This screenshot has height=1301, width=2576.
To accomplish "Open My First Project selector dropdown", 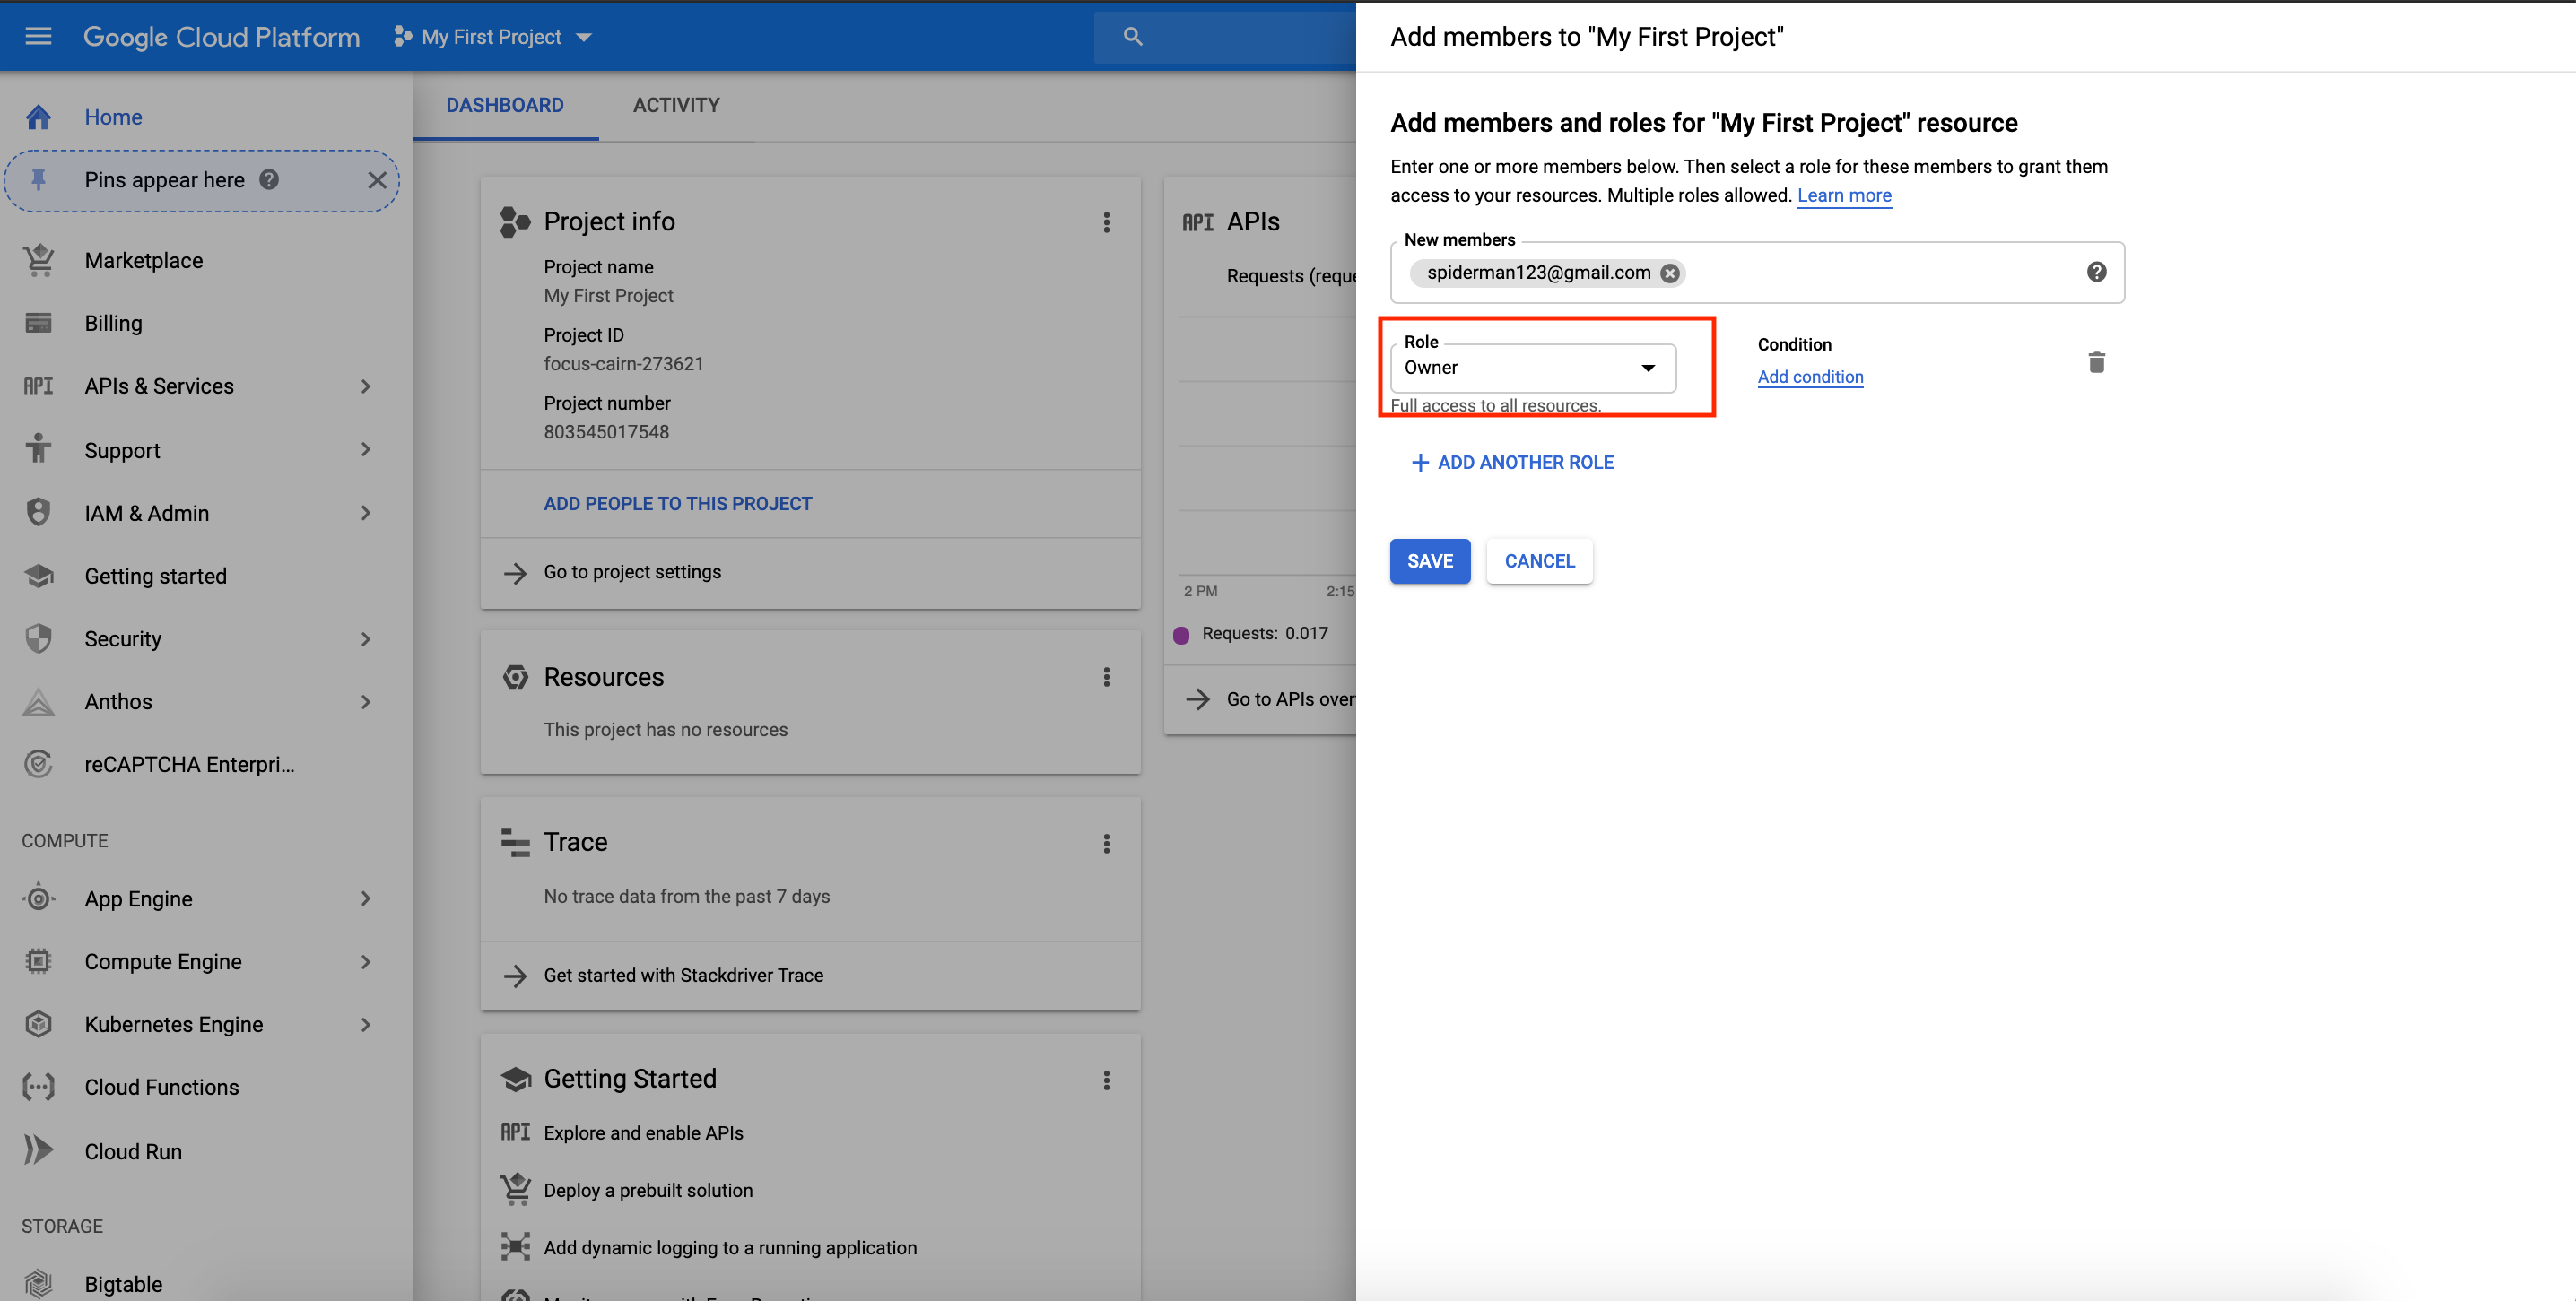I will 493,37.
